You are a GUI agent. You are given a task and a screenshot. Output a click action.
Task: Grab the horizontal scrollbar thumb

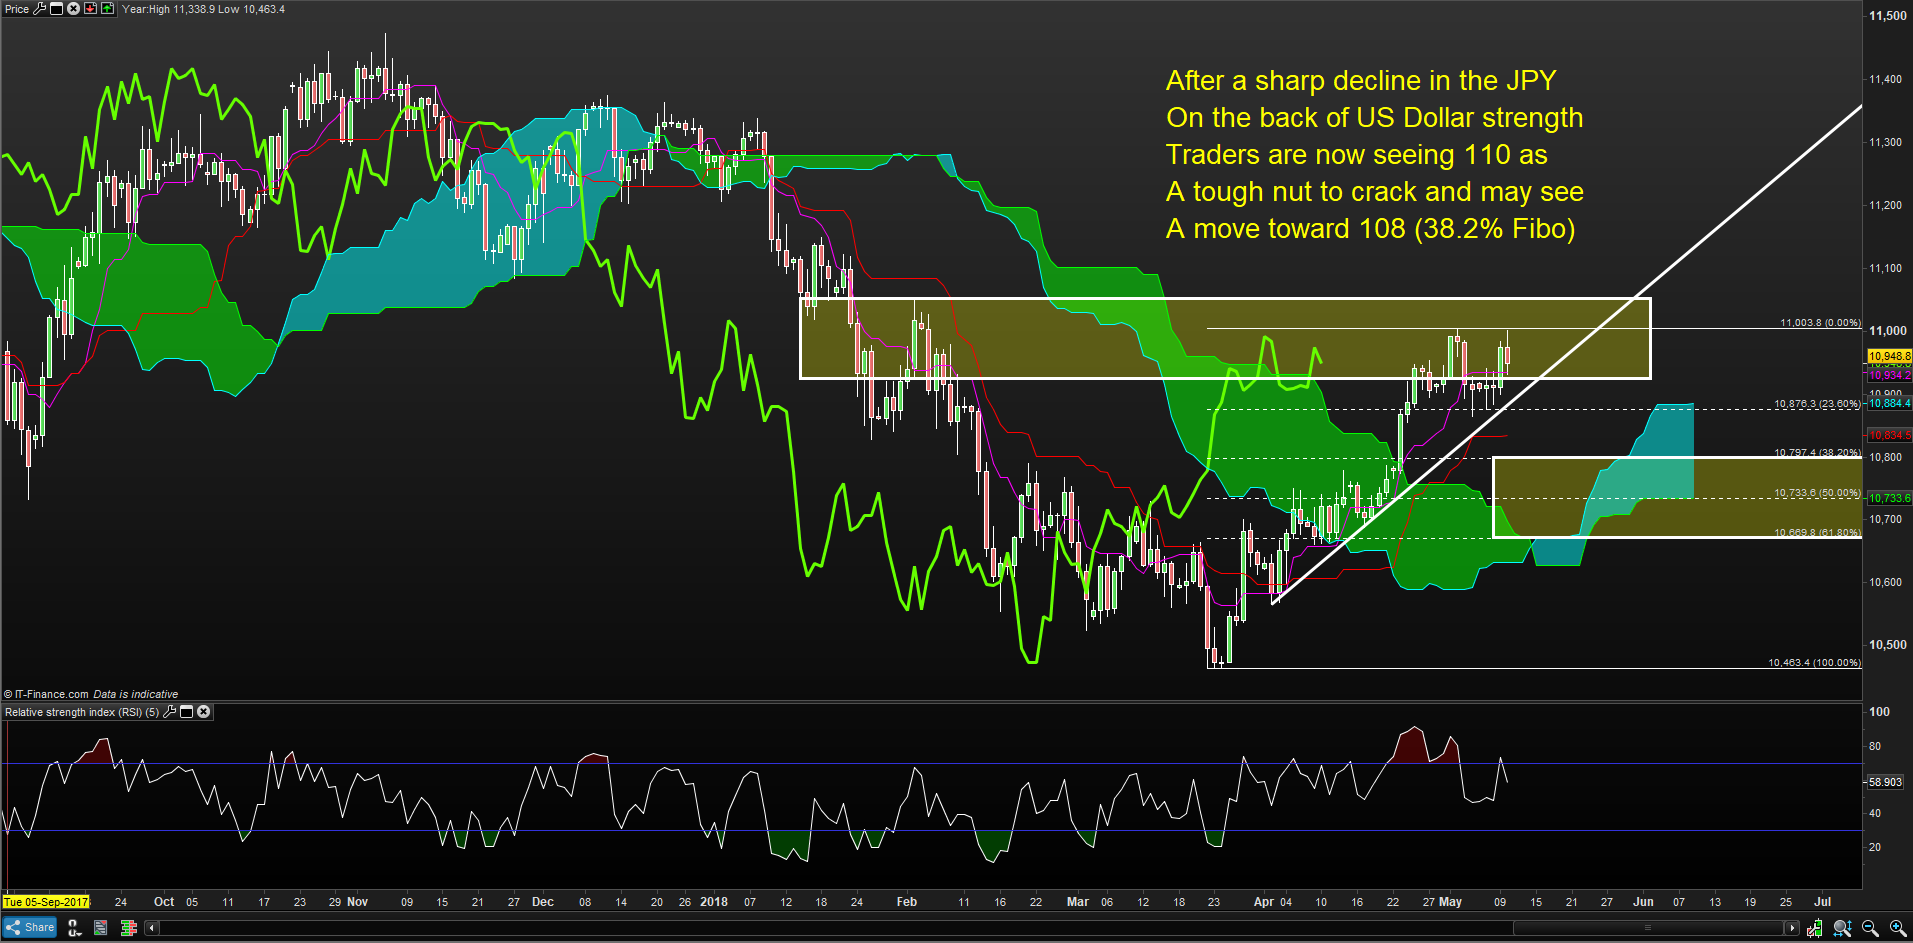1647,928
